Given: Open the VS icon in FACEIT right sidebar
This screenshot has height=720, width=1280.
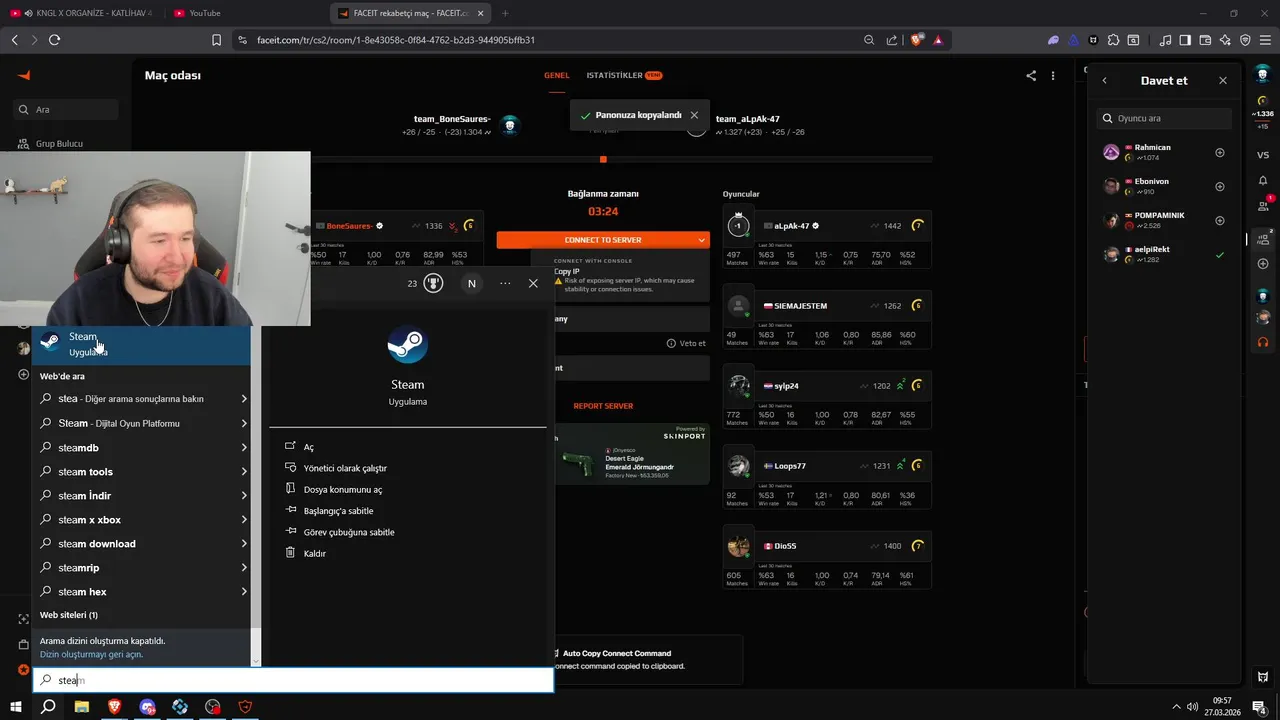Looking at the screenshot, I should 1263,155.
